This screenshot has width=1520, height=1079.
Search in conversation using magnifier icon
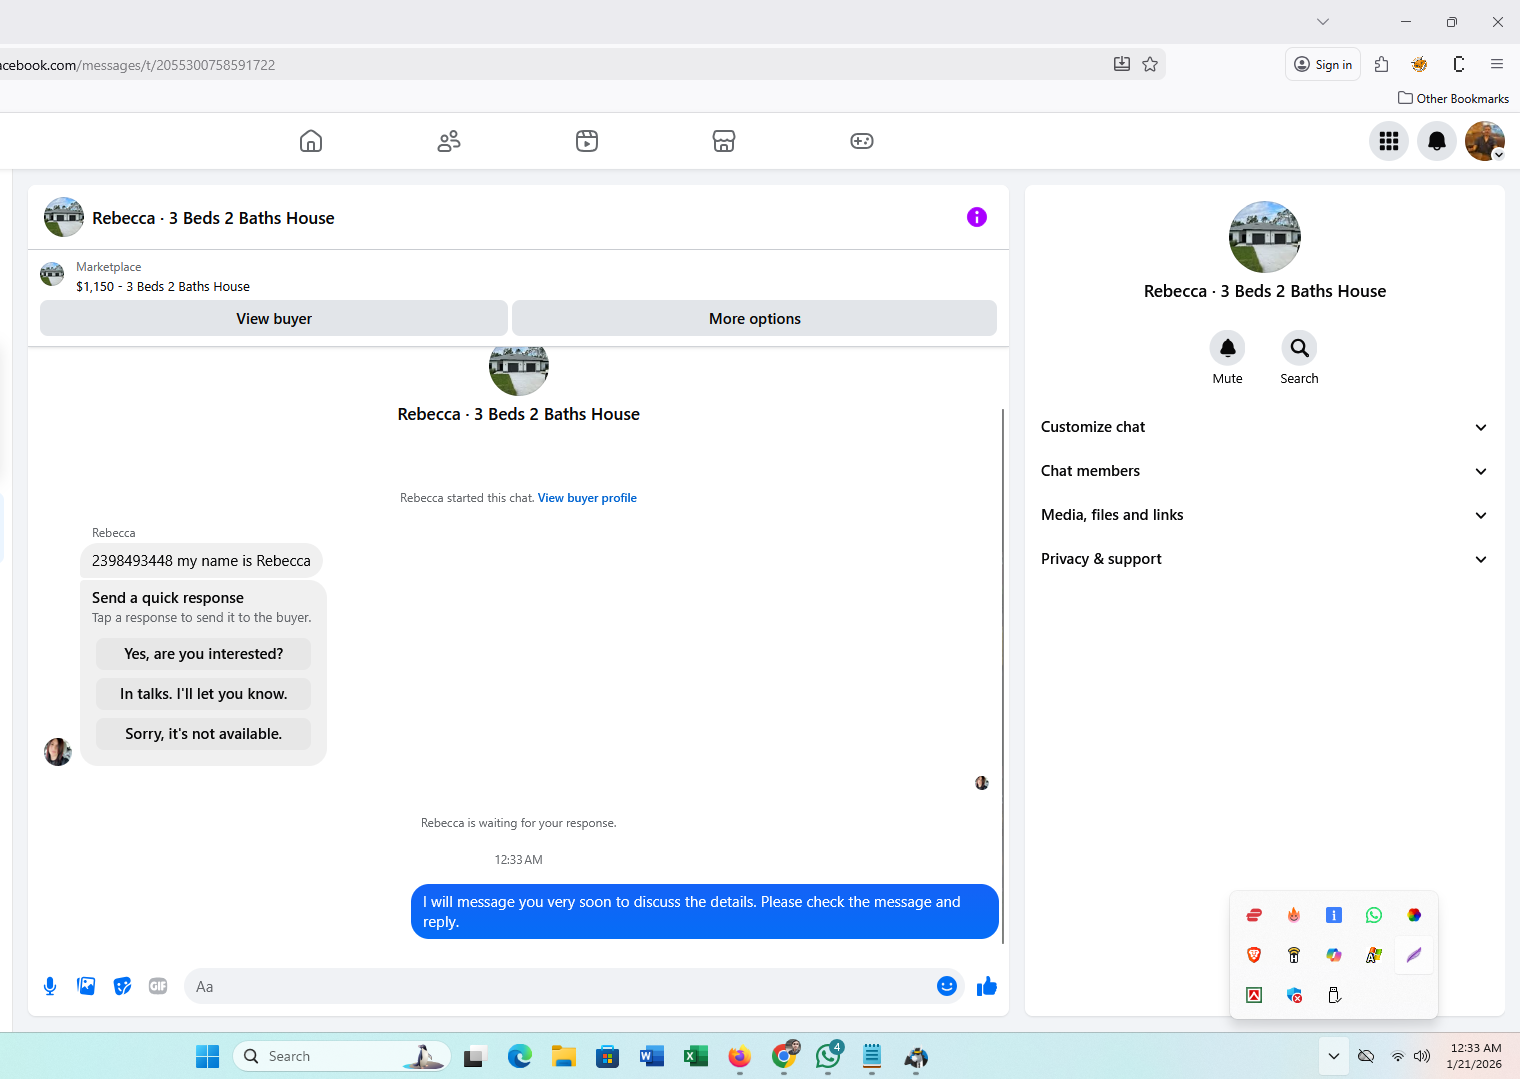pyautogui.click(x=1300, y=348)
